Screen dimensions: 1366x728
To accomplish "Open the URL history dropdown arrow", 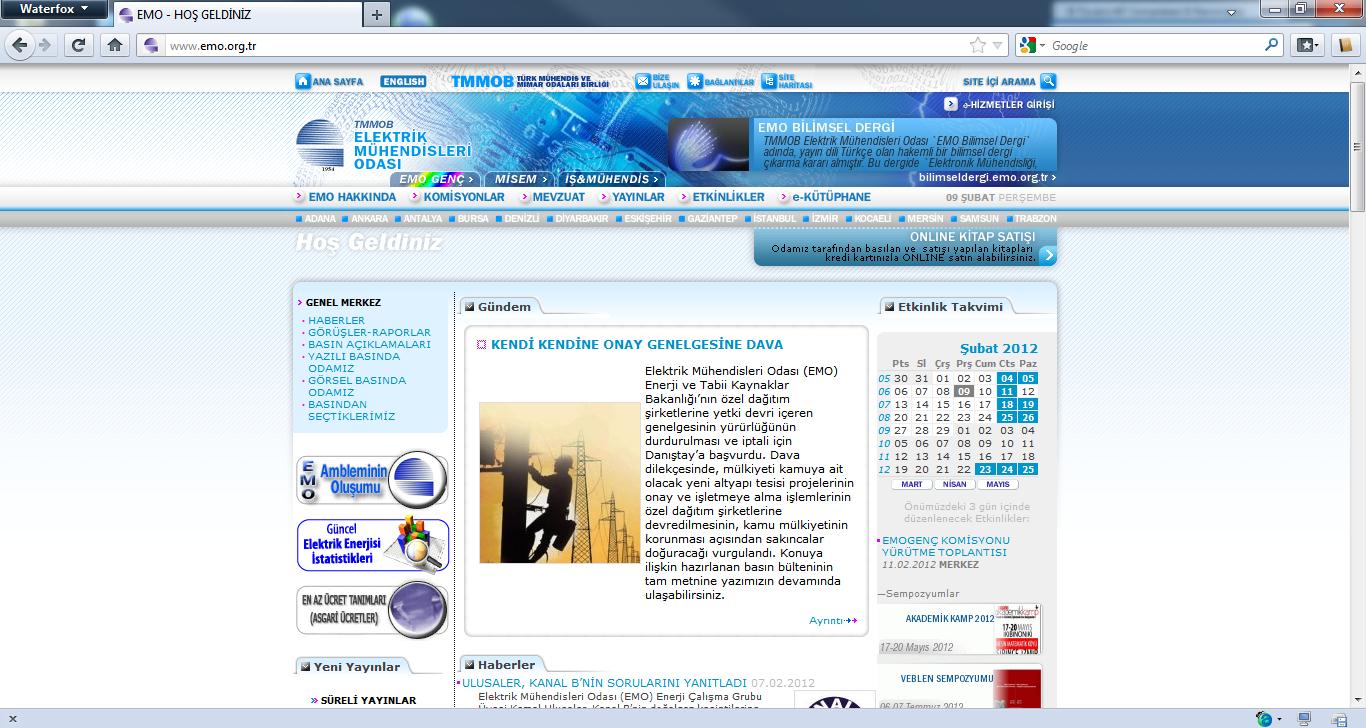I will [998, 45].
